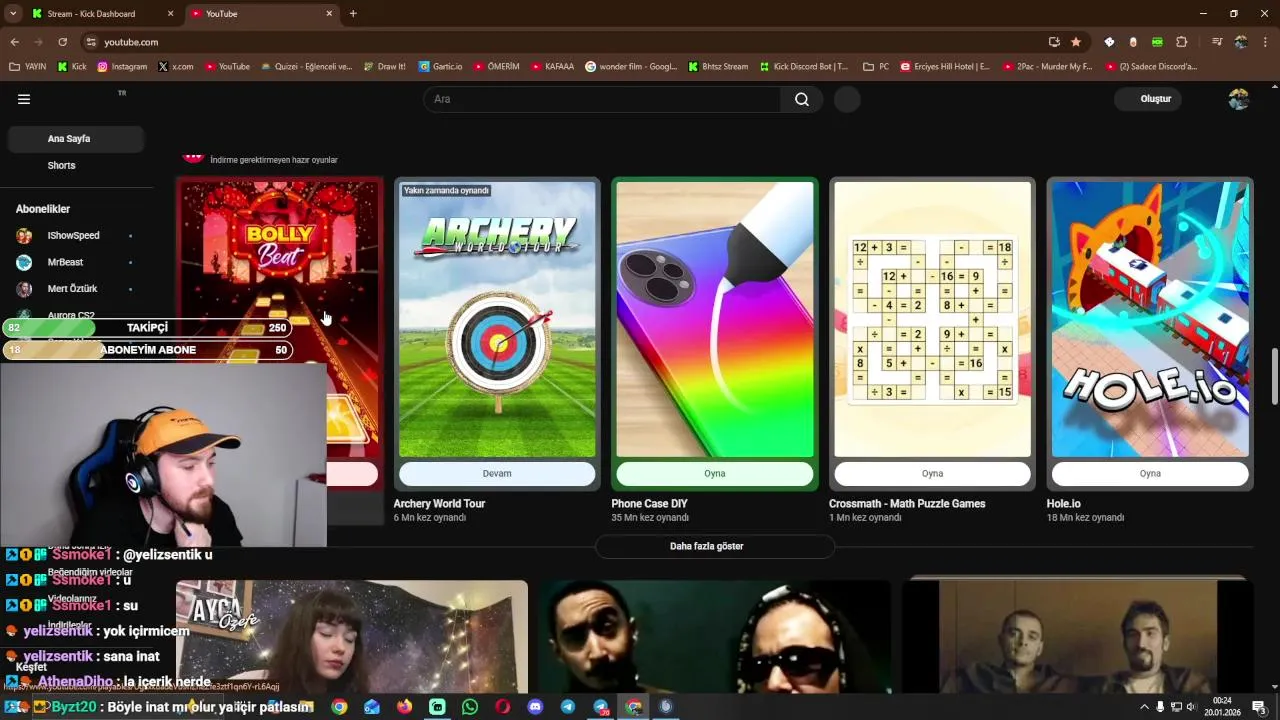Open the Kick bookmark in bookmarks bar

tap(72, 67)
